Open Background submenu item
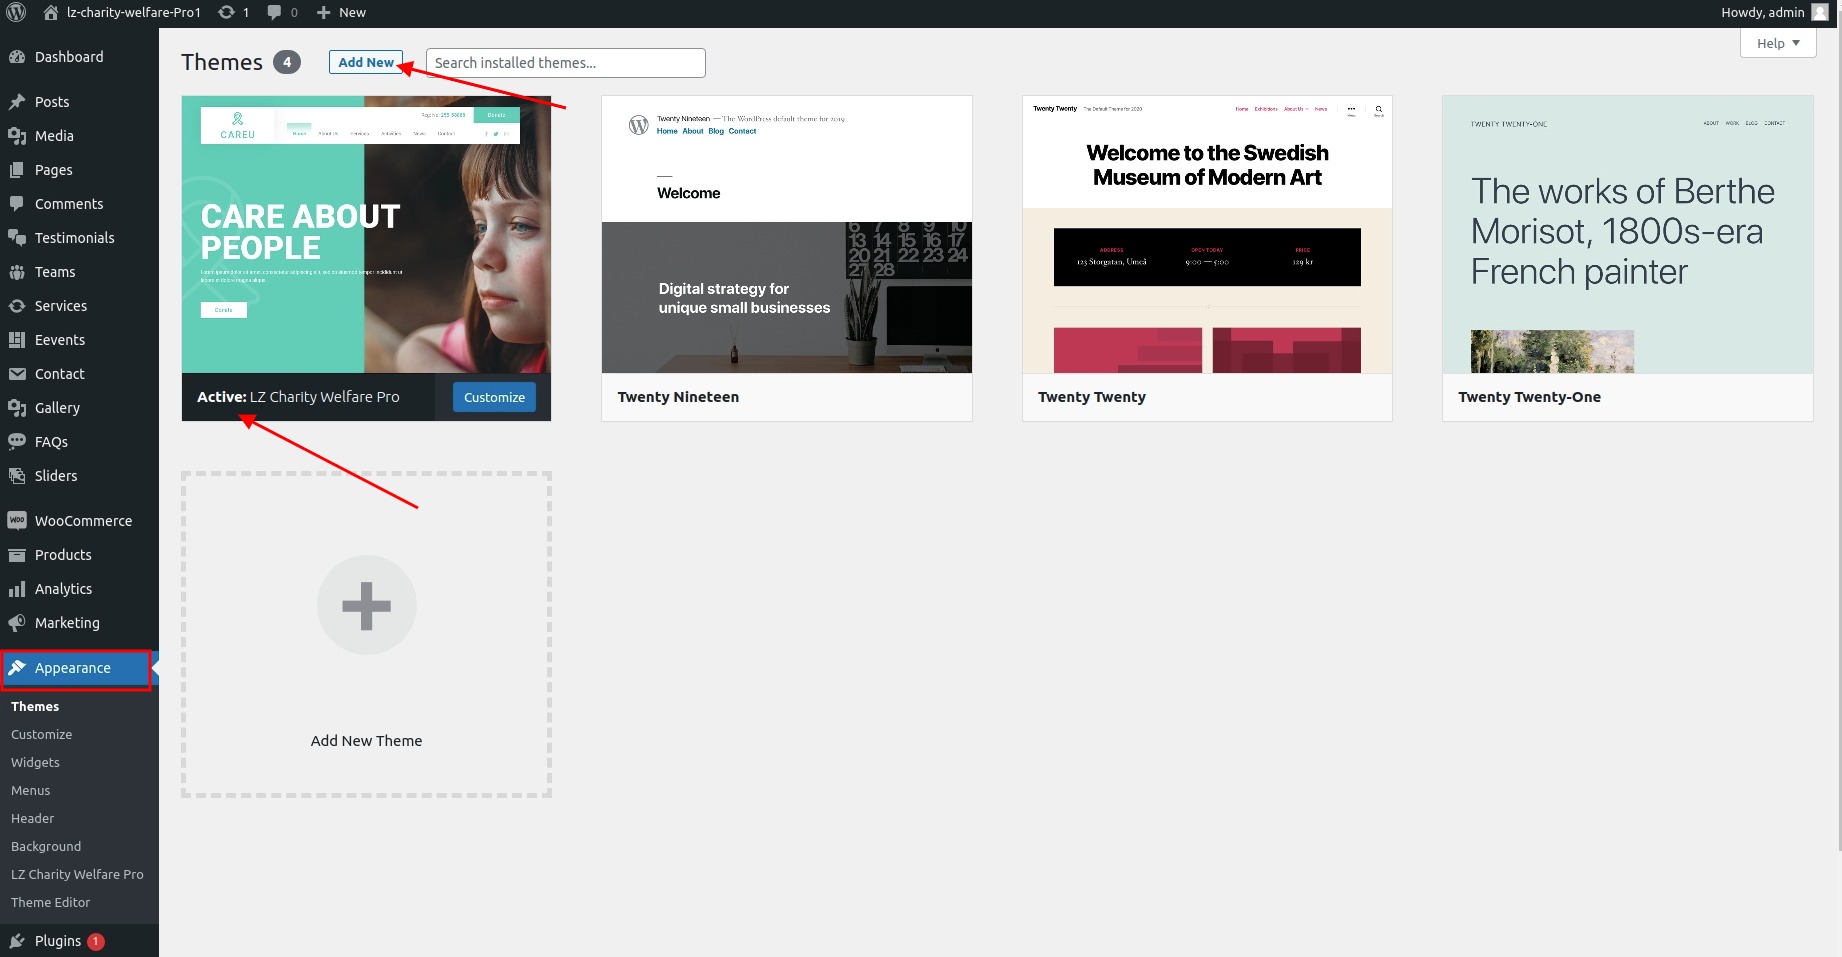 (x=46, y=846)
